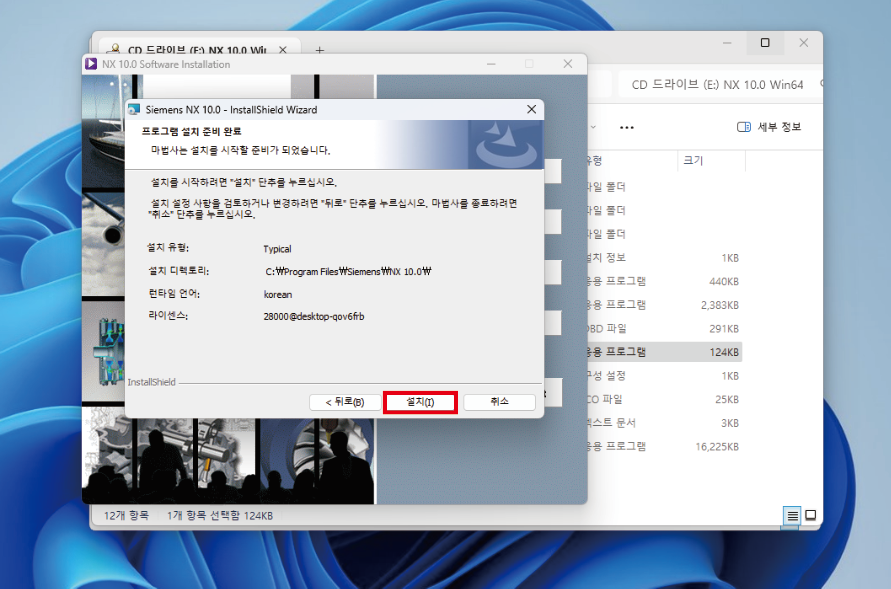Minimize the NX 10.0 Software Installation window
891x589 pixels.
pyautogui.click(x=491, y=64)
